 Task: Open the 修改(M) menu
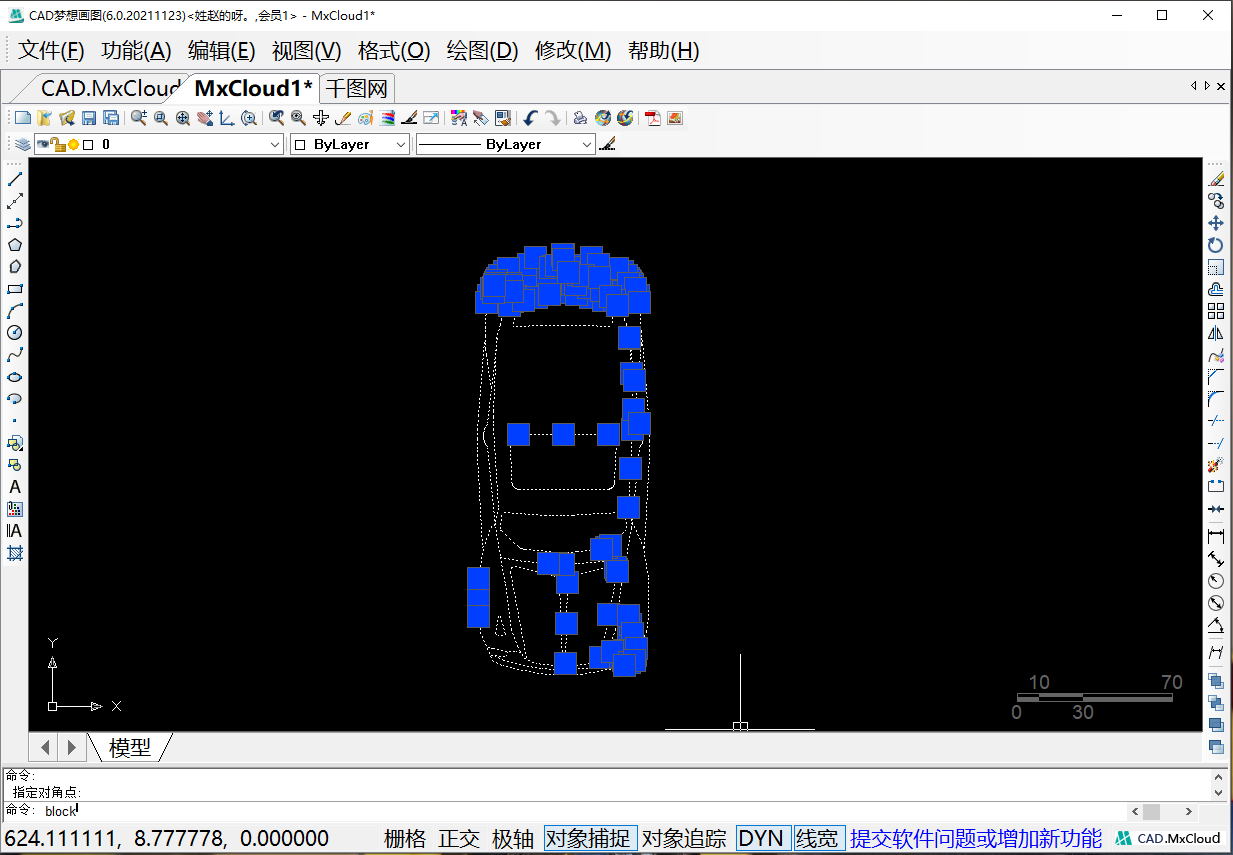click(x=573, y=51)
